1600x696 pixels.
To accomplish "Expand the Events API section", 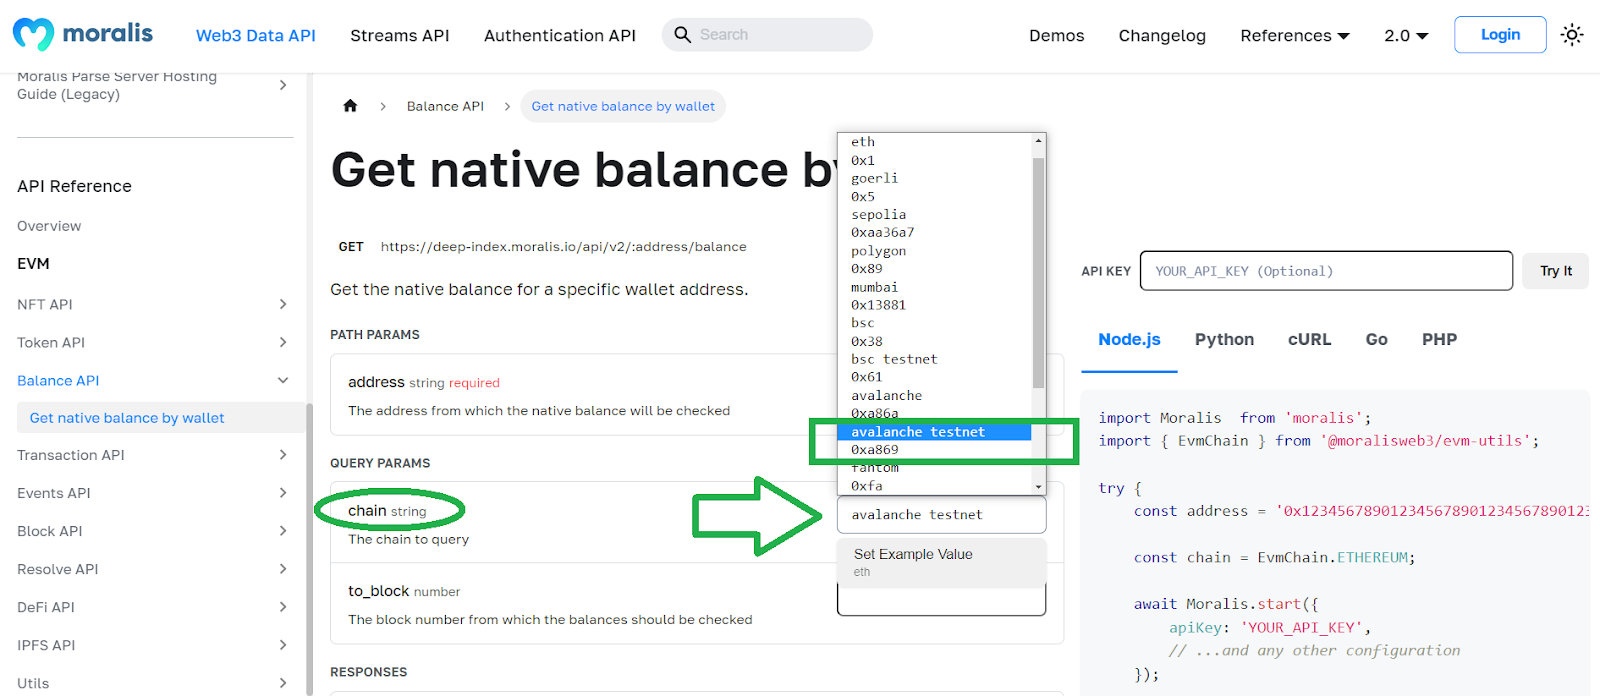I will 283,493.
